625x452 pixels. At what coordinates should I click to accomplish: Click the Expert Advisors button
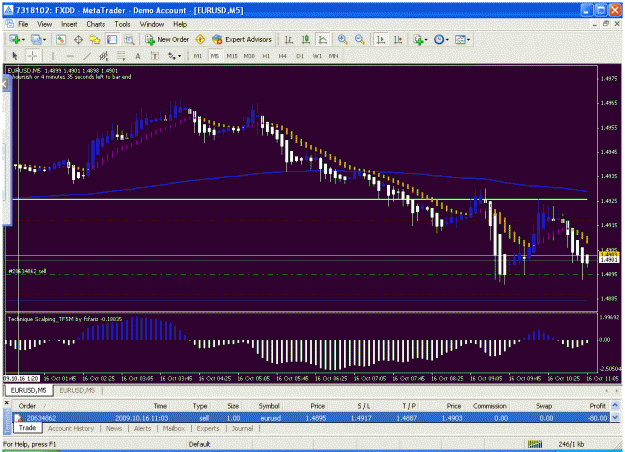pyautogui.click(x=242, y=39)
